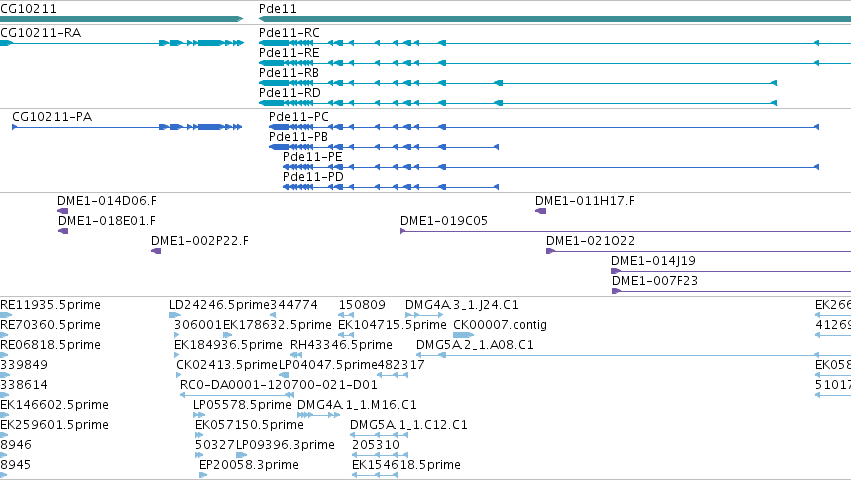Click the CK02413.5prime EST label
Viewport: 851px width, 480px height.
(227, 365)
